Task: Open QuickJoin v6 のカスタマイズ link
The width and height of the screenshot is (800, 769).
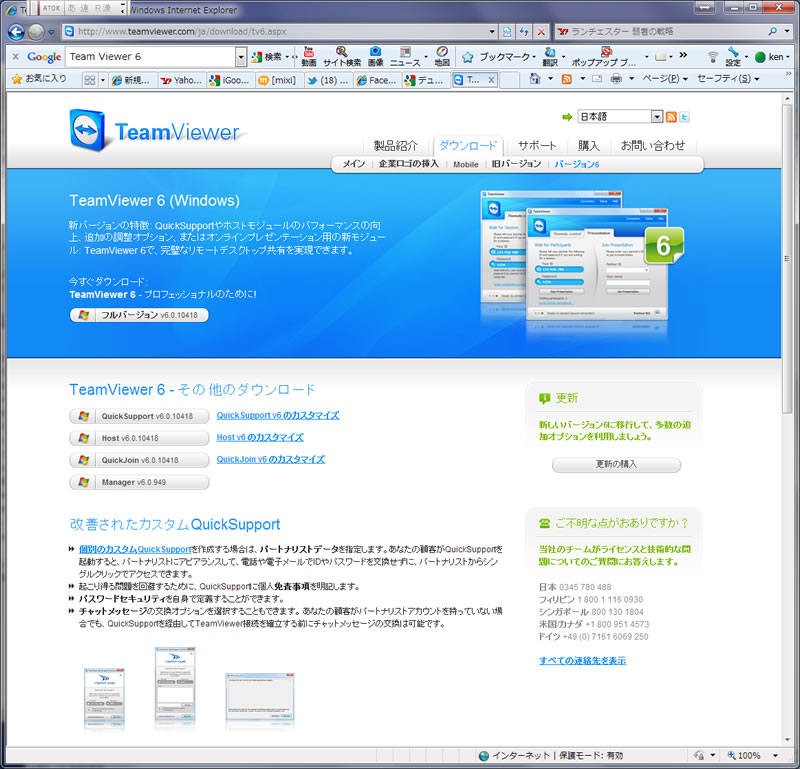Action: point(270,459)
